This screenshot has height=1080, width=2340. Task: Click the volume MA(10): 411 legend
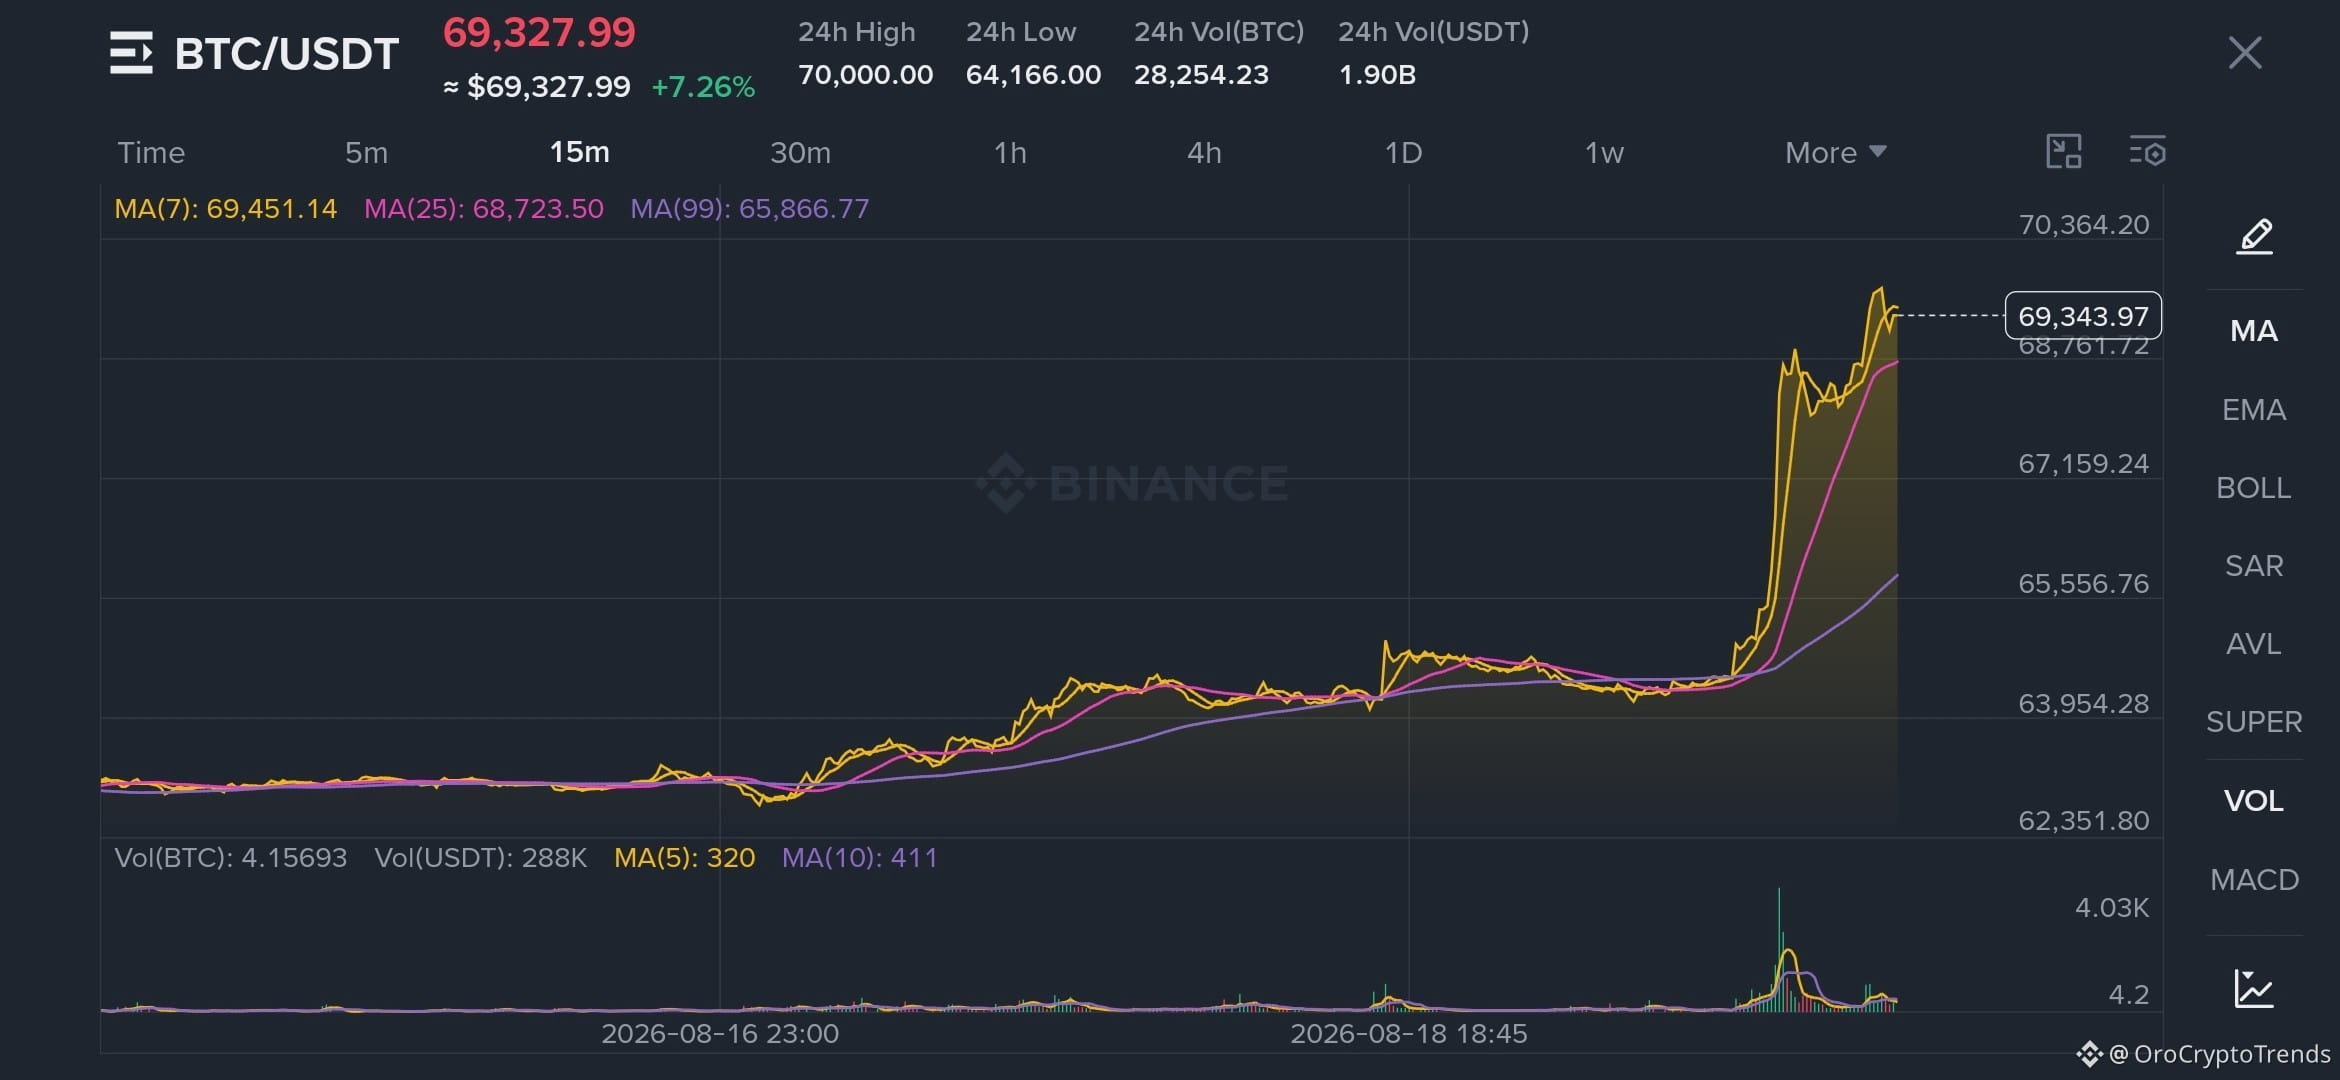click(x=860, y=858)
